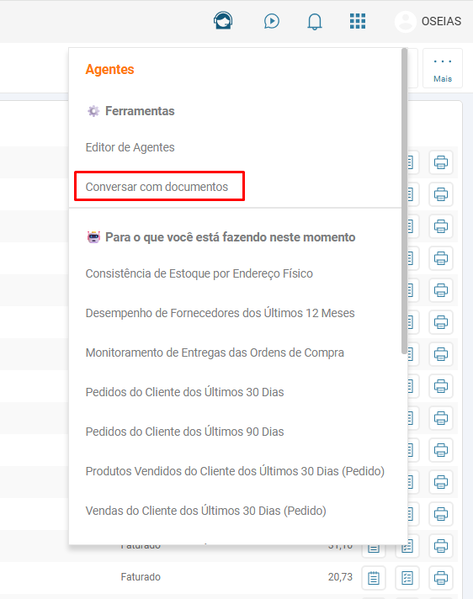Click the Agentes panel title

pyautogui.click(x=110, y=70)
